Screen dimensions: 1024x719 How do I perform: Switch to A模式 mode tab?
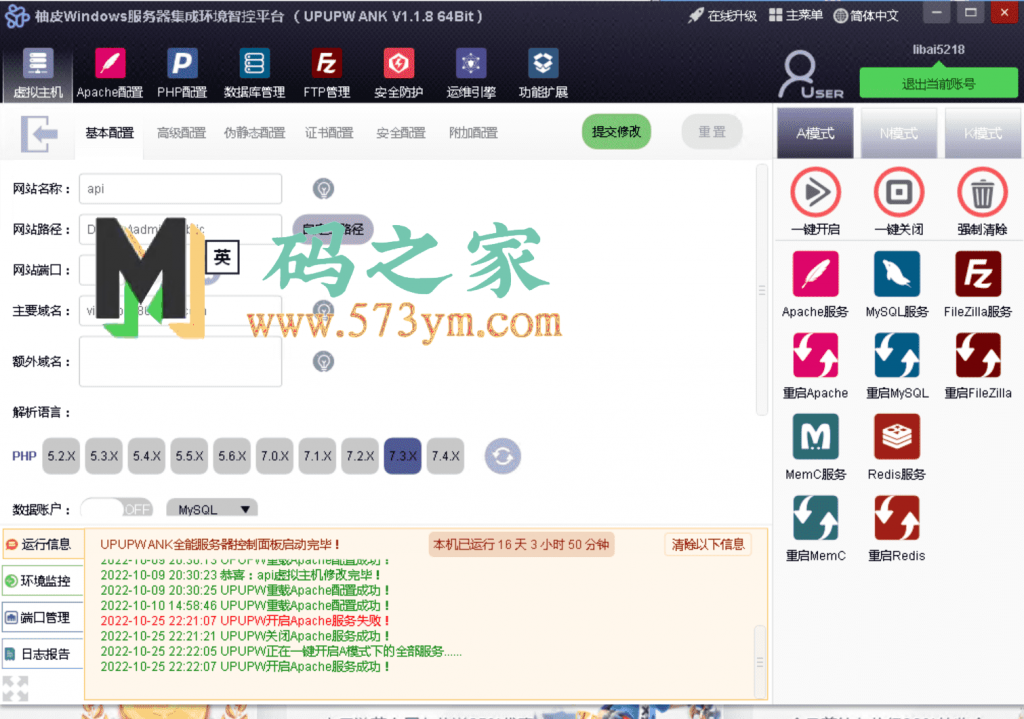815,133
